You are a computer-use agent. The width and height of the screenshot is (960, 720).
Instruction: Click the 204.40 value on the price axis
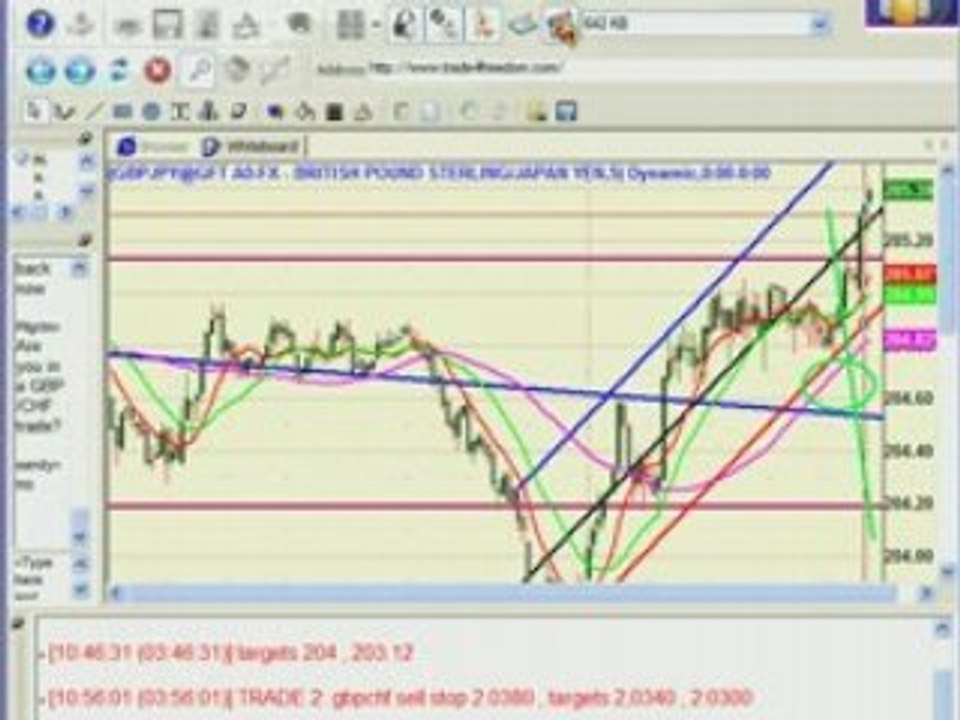(x=909, y=452)
